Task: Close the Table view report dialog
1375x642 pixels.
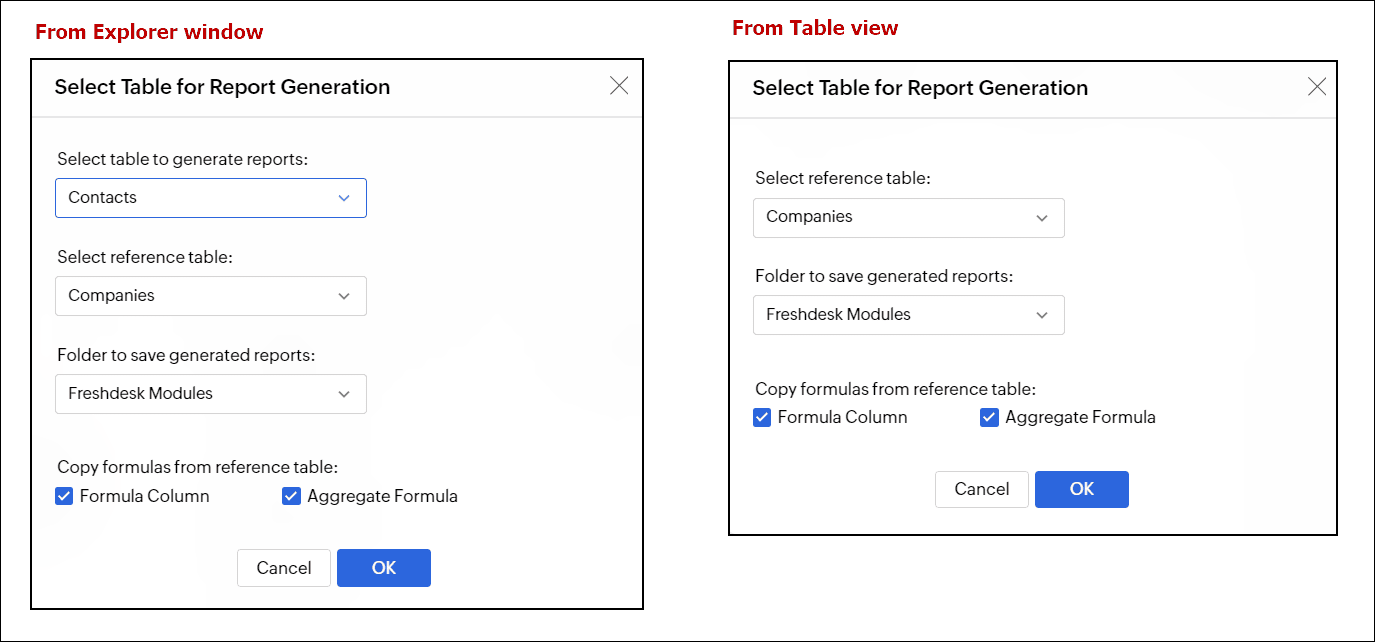Action: click(x=1317, y=87)
